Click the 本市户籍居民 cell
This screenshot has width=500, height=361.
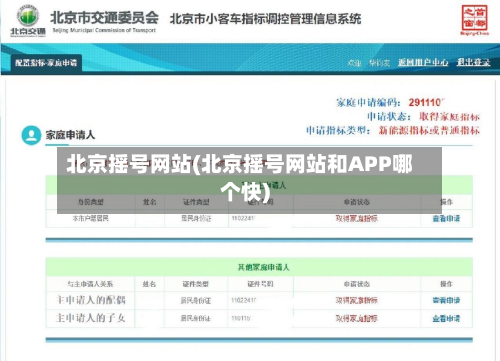point(90,218)
